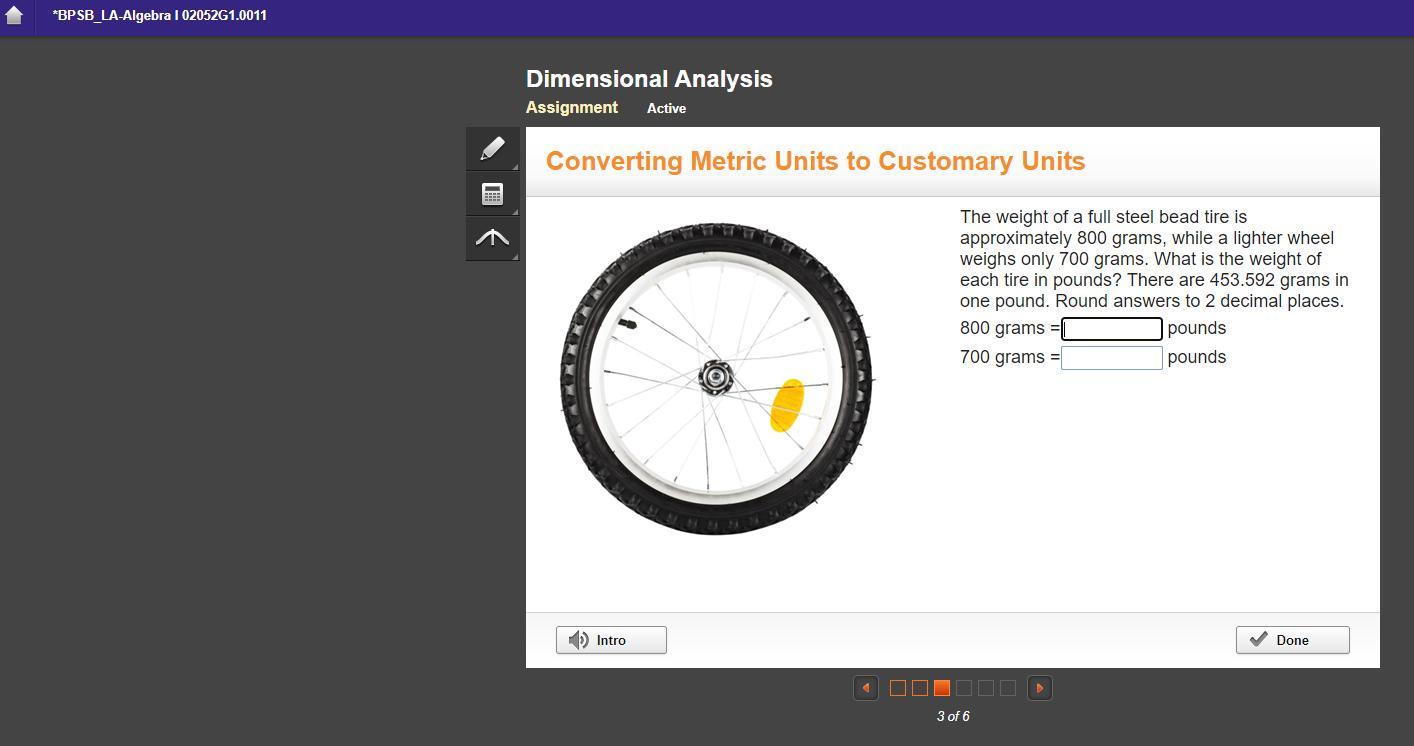Viewport: 1414px width, 746px height.
Task: Play the Intro audio
Action: (611, 640)
